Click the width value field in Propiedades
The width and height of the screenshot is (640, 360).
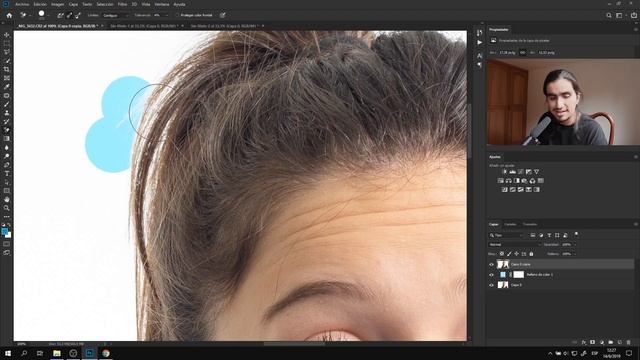pos(507,53)
